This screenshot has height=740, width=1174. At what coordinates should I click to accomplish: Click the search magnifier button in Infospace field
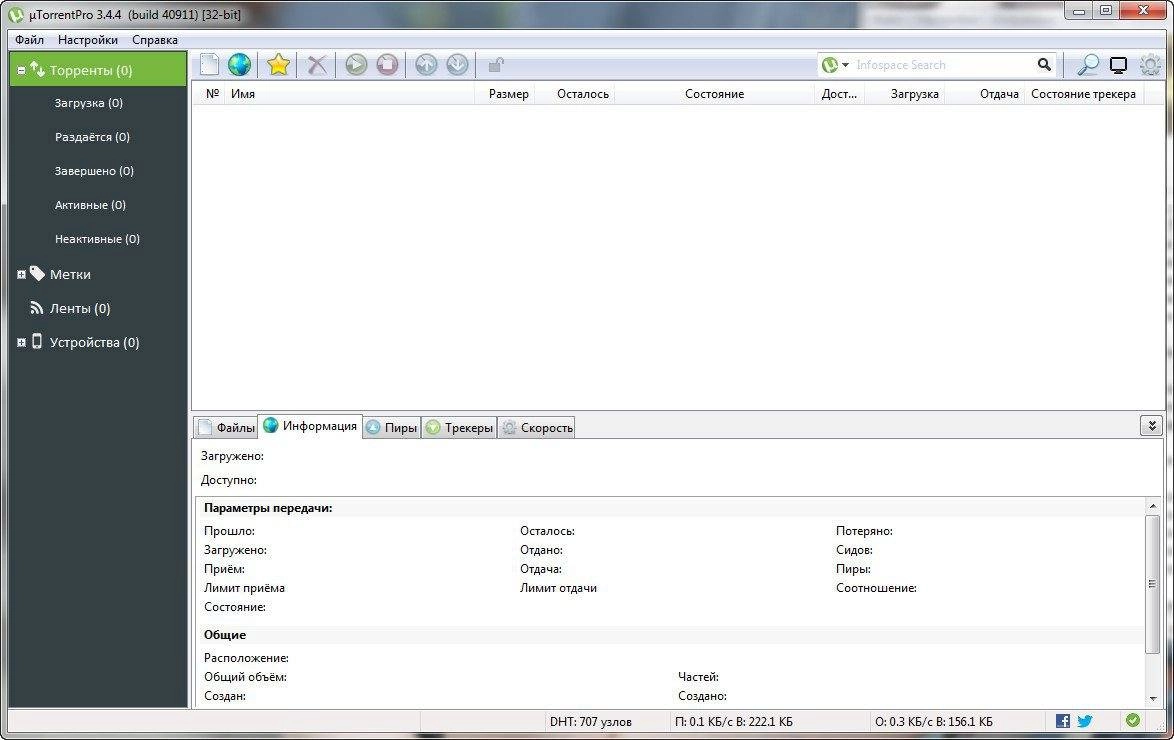[1044, 65]
